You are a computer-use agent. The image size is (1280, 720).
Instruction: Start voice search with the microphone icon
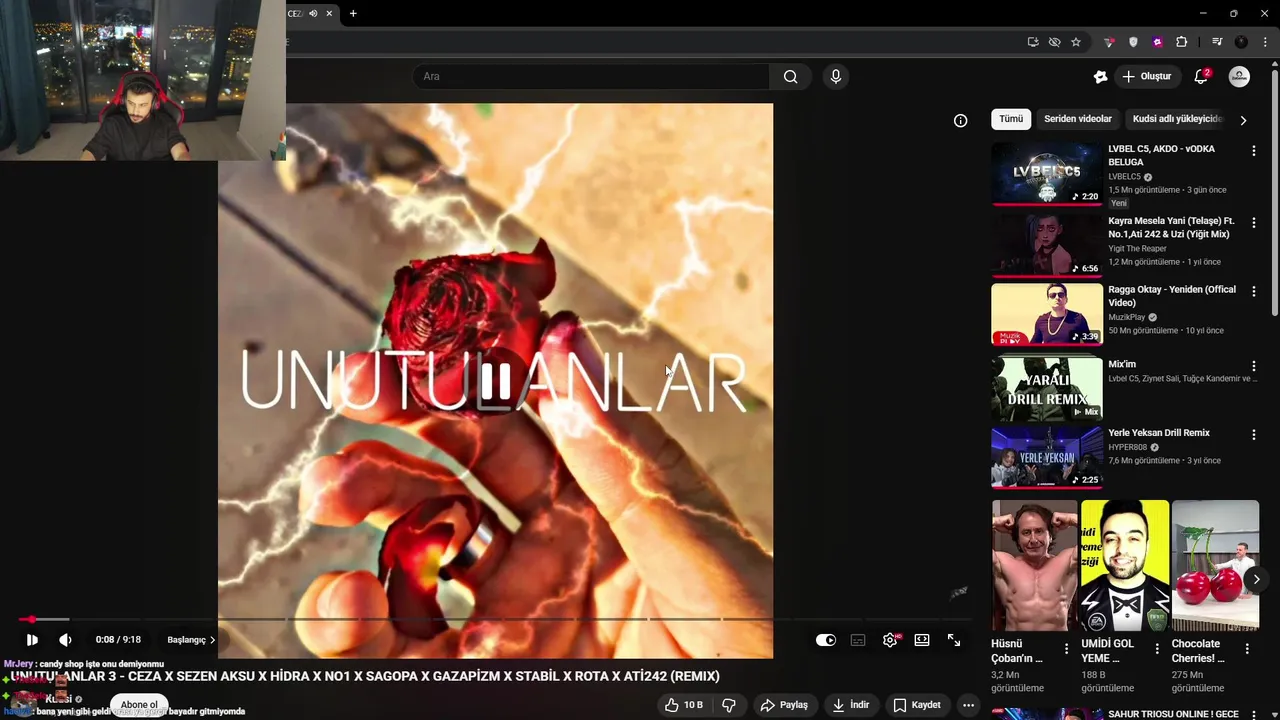836,77
